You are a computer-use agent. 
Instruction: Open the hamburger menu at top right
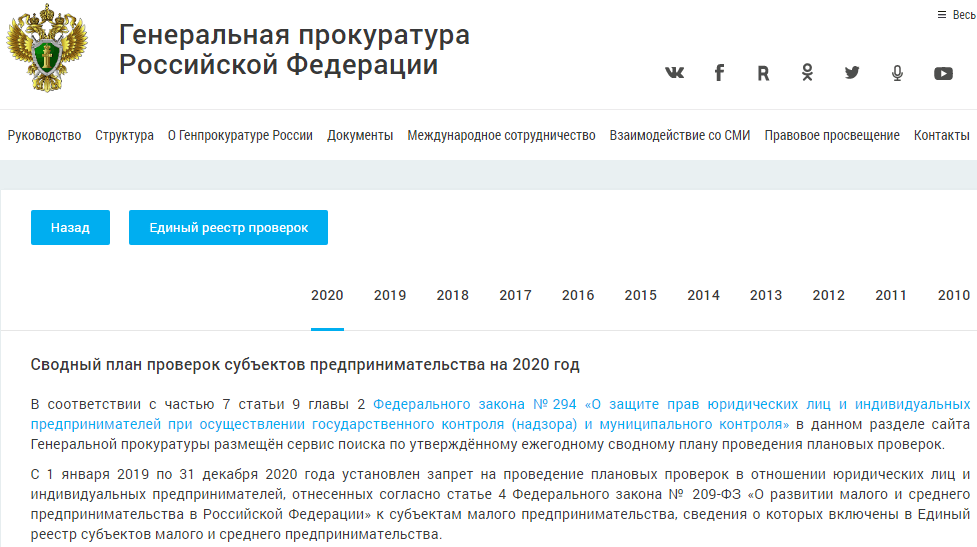[942, 14]
